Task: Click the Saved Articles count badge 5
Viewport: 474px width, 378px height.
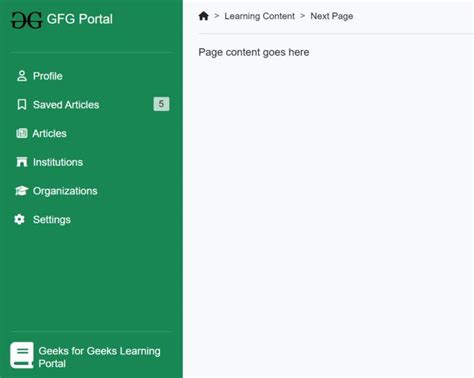Action: [161, 104]
